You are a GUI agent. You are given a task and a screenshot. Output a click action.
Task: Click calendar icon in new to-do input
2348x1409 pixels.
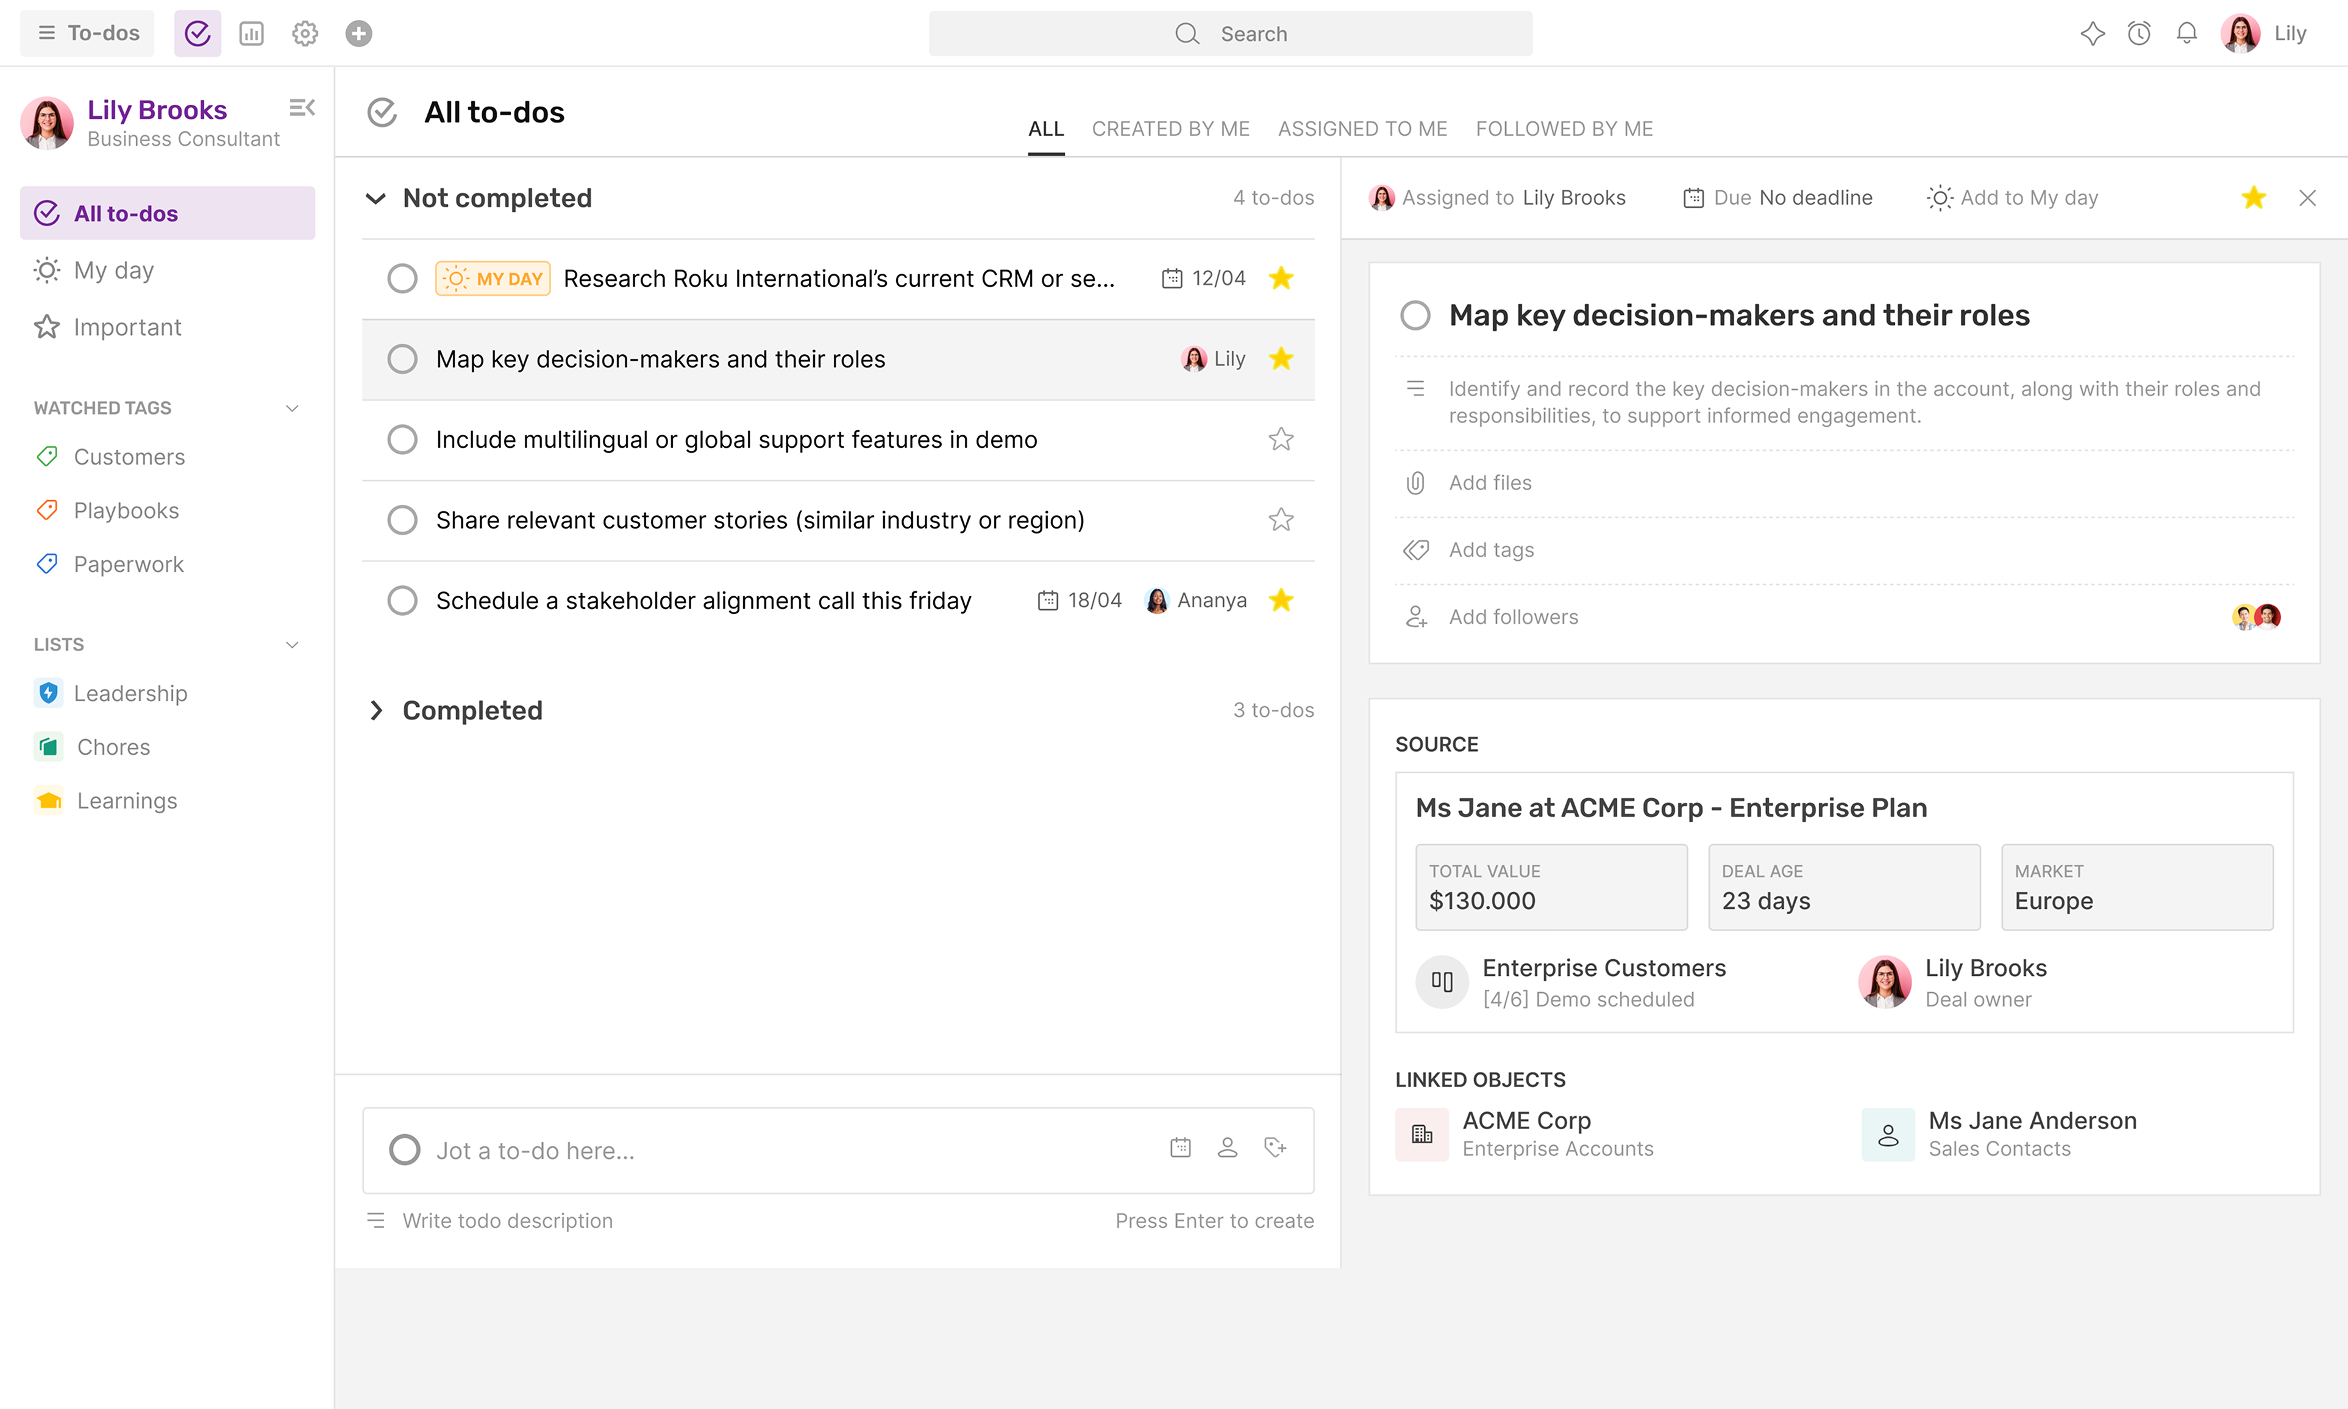pyautogui.click(x=1180, y=1148)
